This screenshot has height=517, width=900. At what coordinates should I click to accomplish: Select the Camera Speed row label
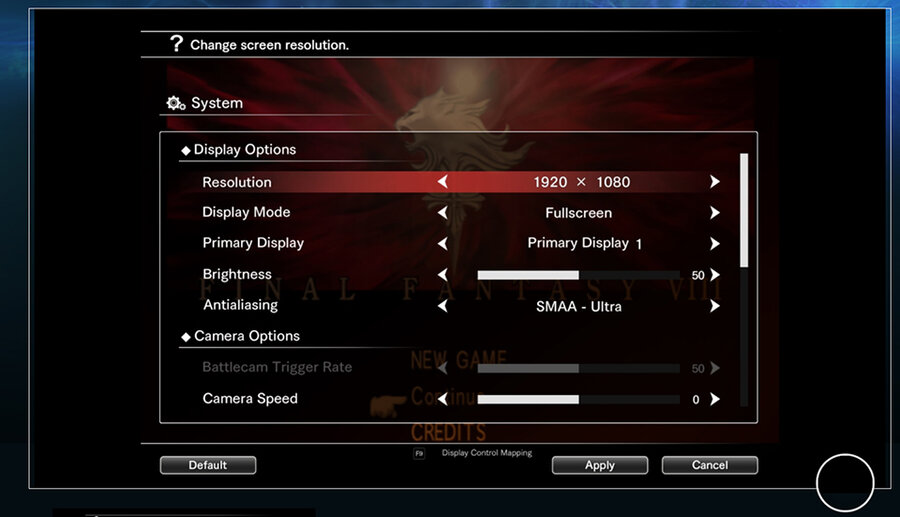click(250, 399)
